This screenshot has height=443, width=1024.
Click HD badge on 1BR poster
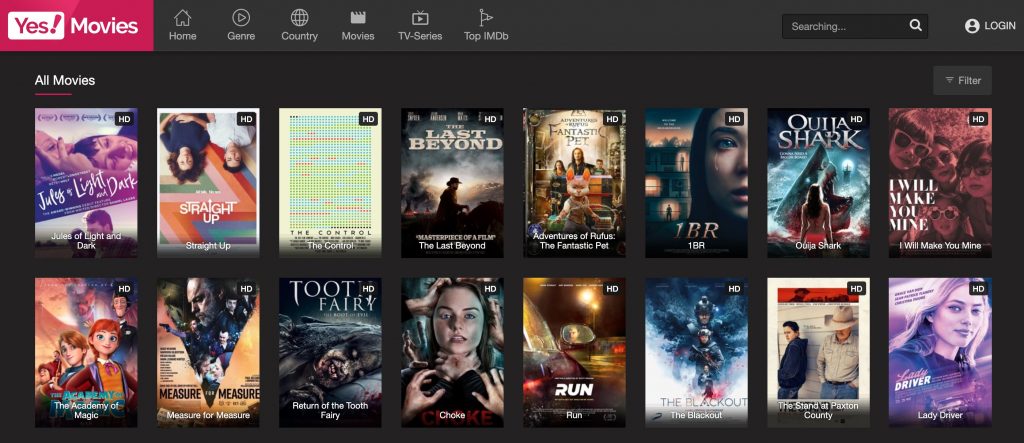pyautogui.click(x=734, y=119)
